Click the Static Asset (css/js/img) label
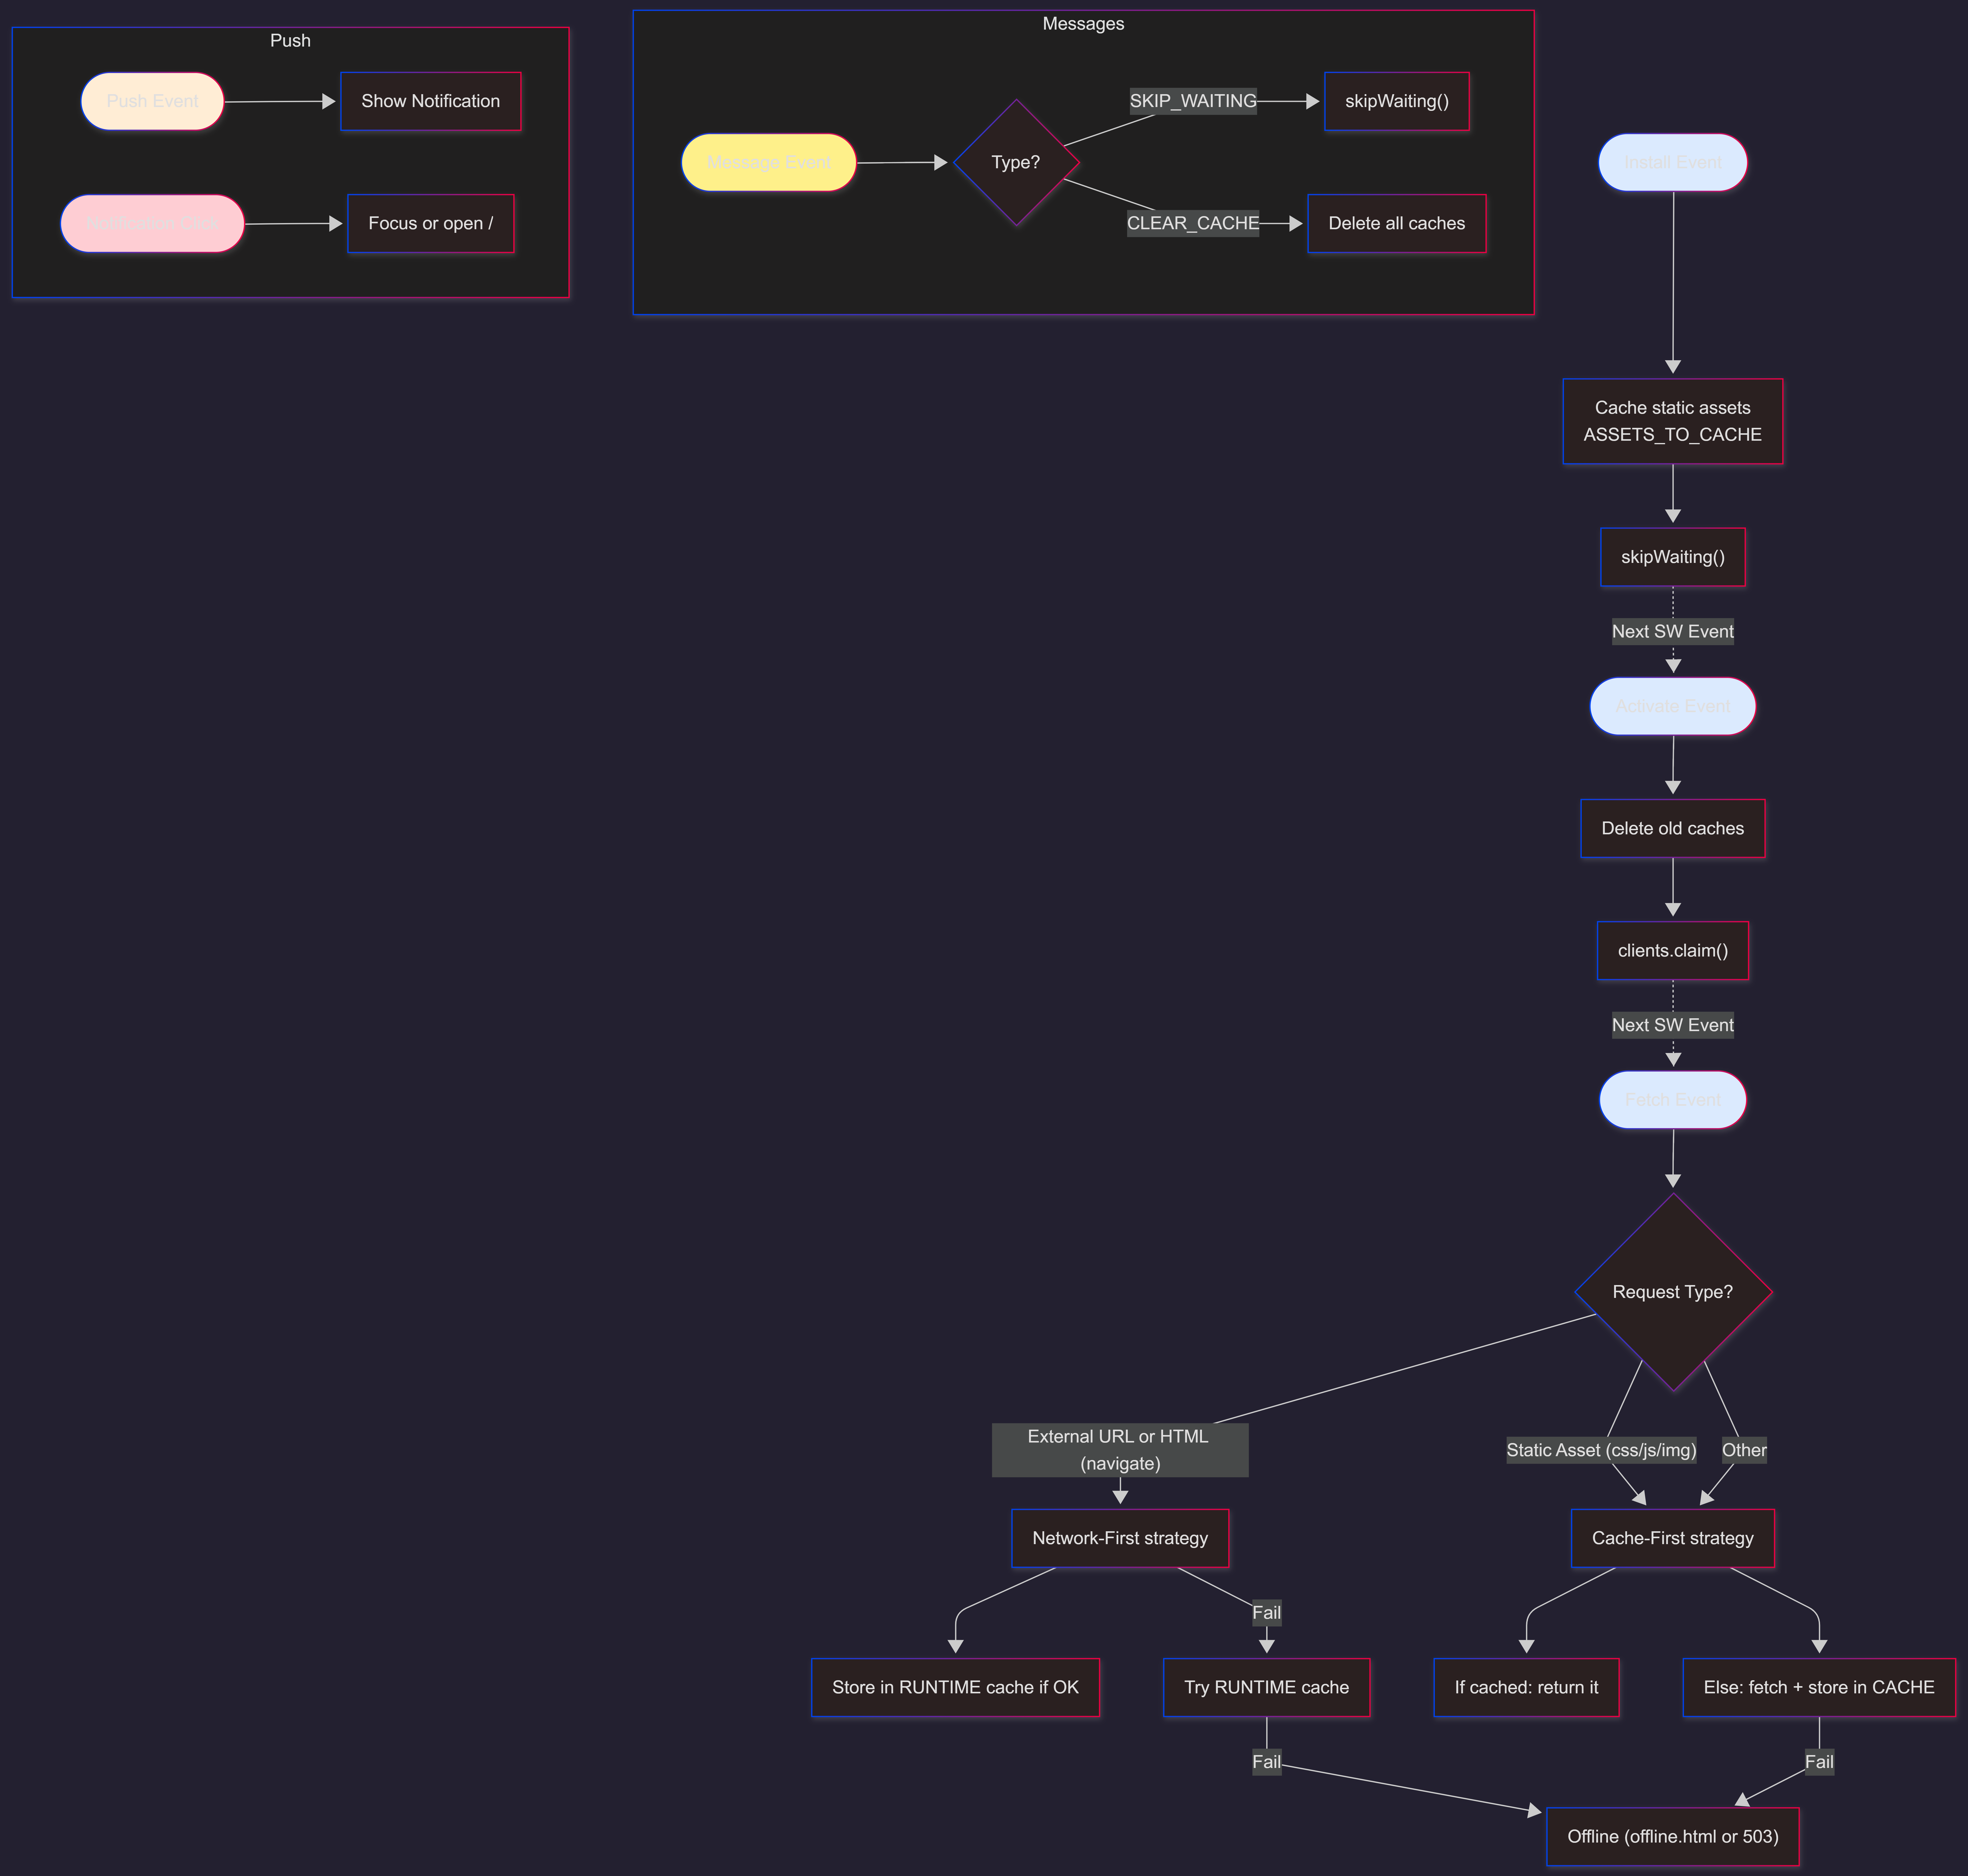This screenshot has height=1876, width=1968. coord(1601,1450)
